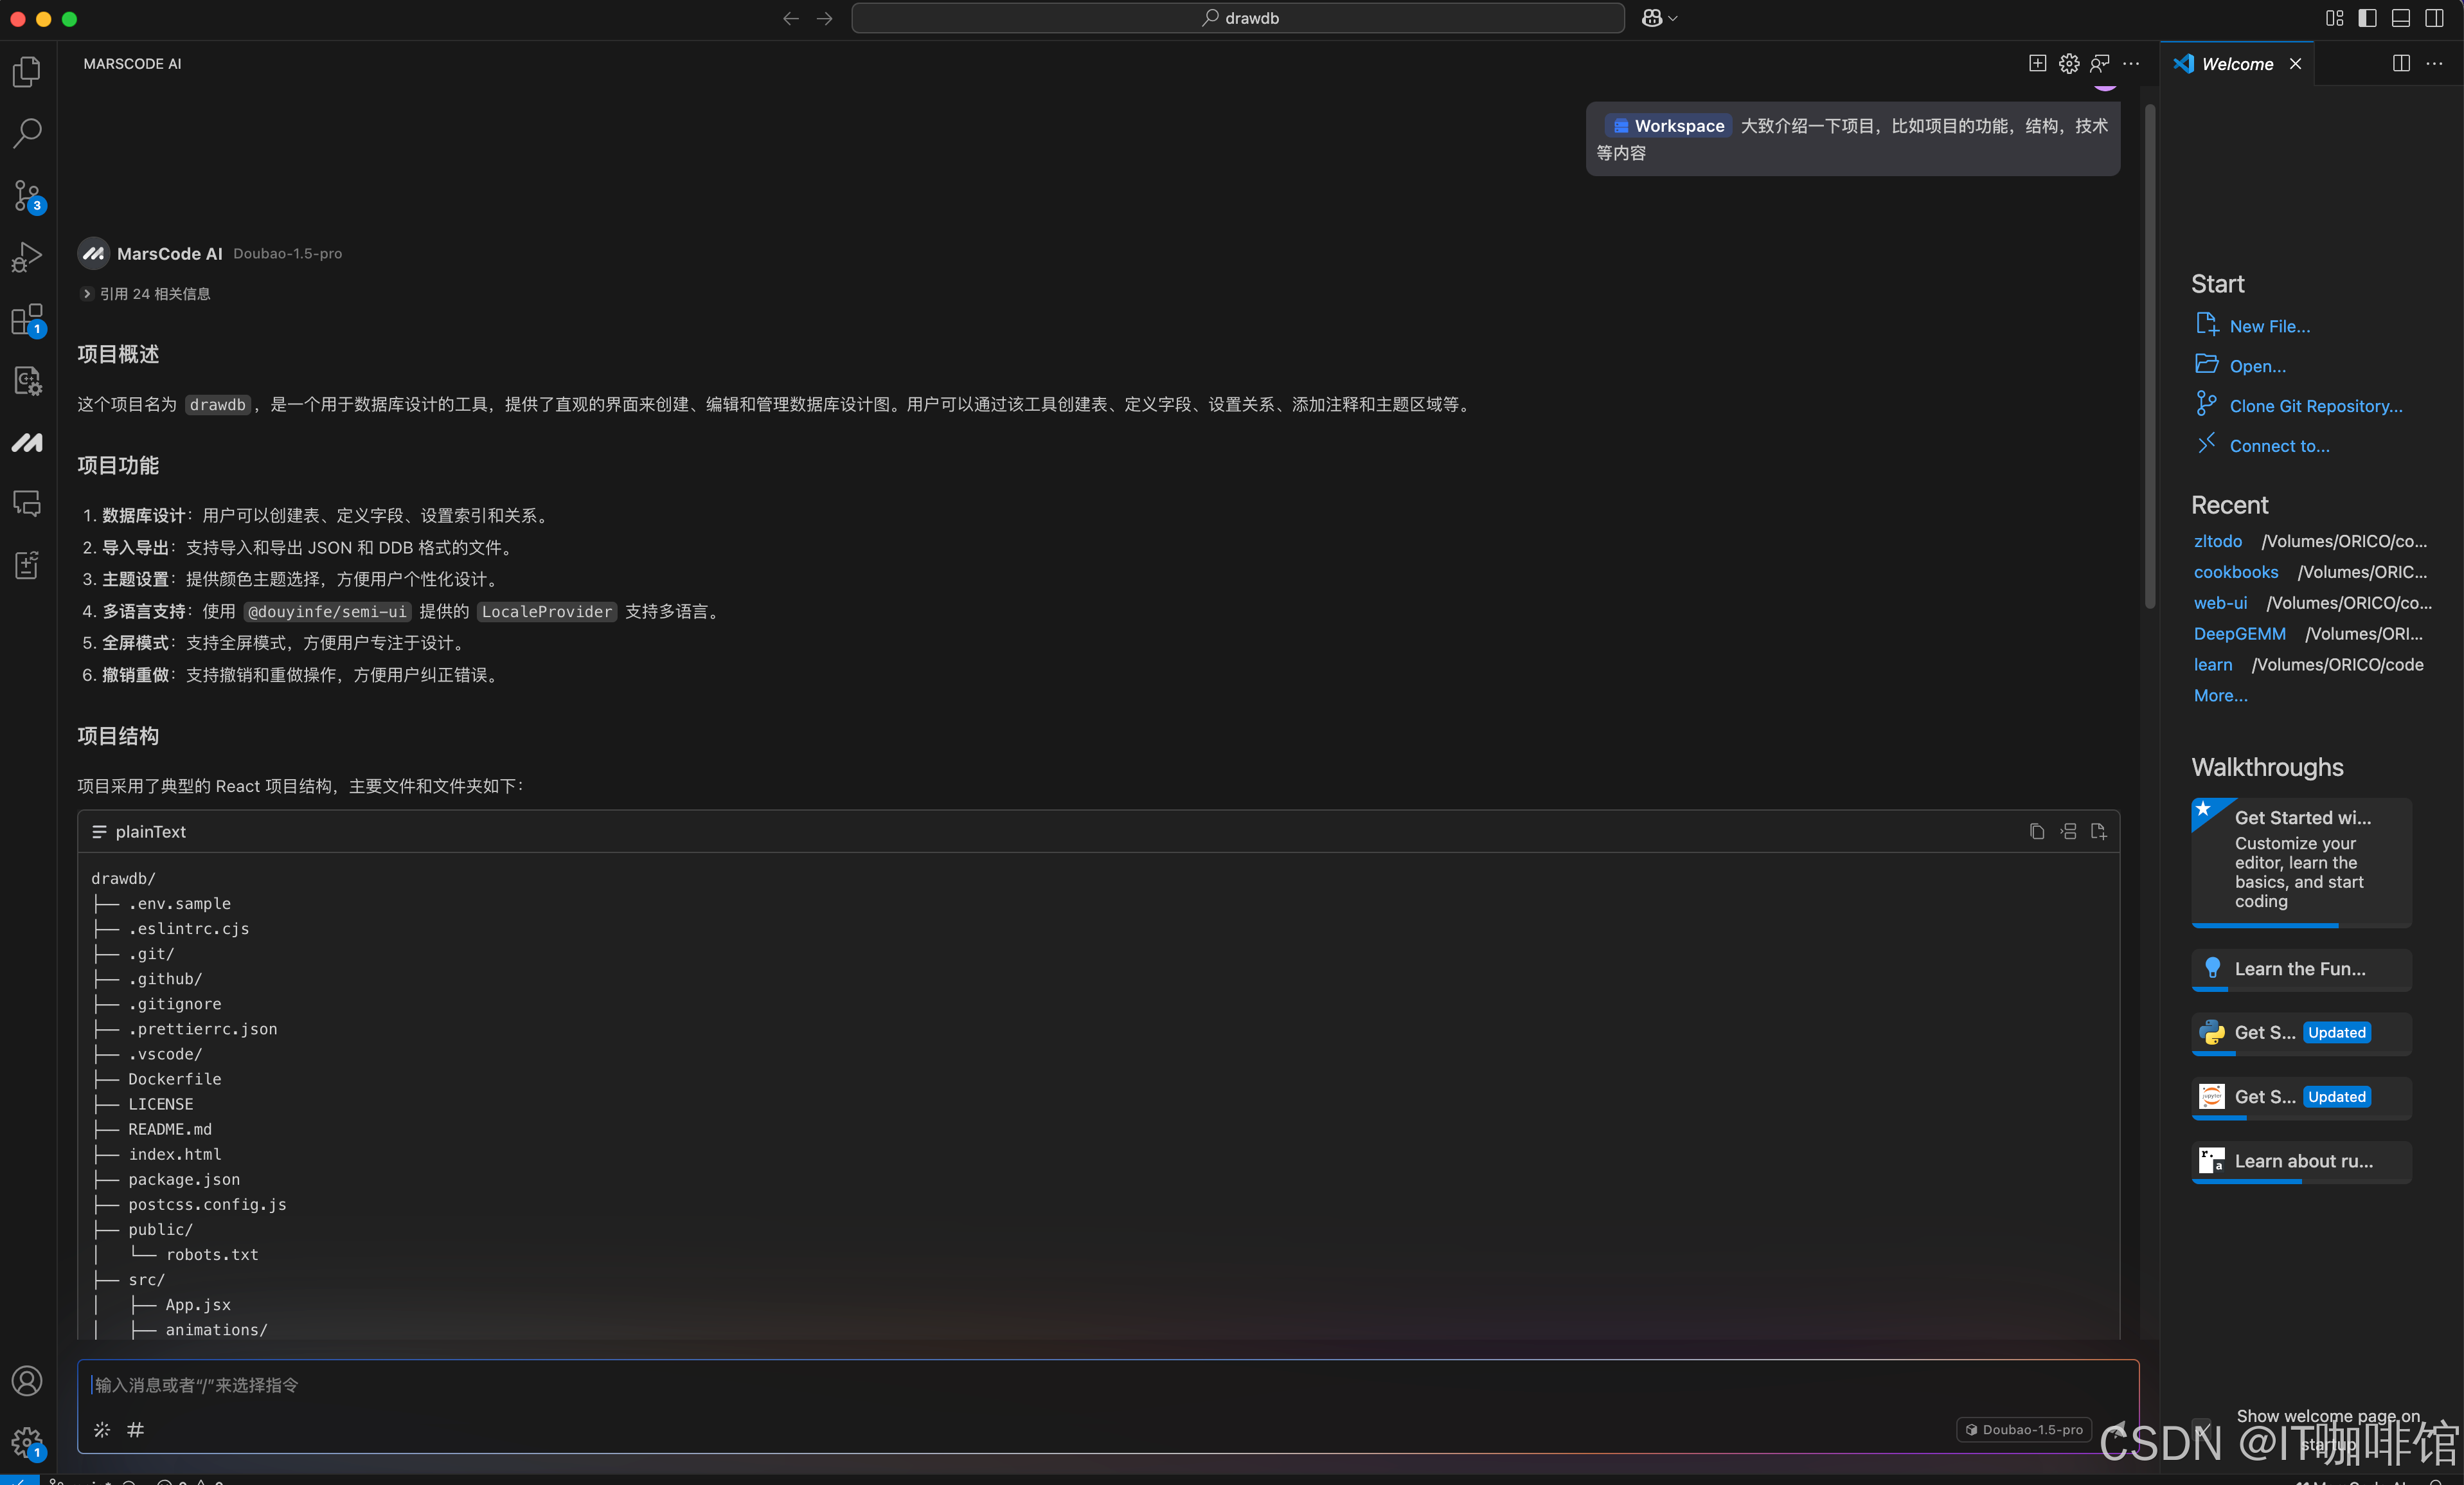This screenshot has width=2464, height=1485.
Task: Open the Source Control view
Action: (x=27, y=195)
